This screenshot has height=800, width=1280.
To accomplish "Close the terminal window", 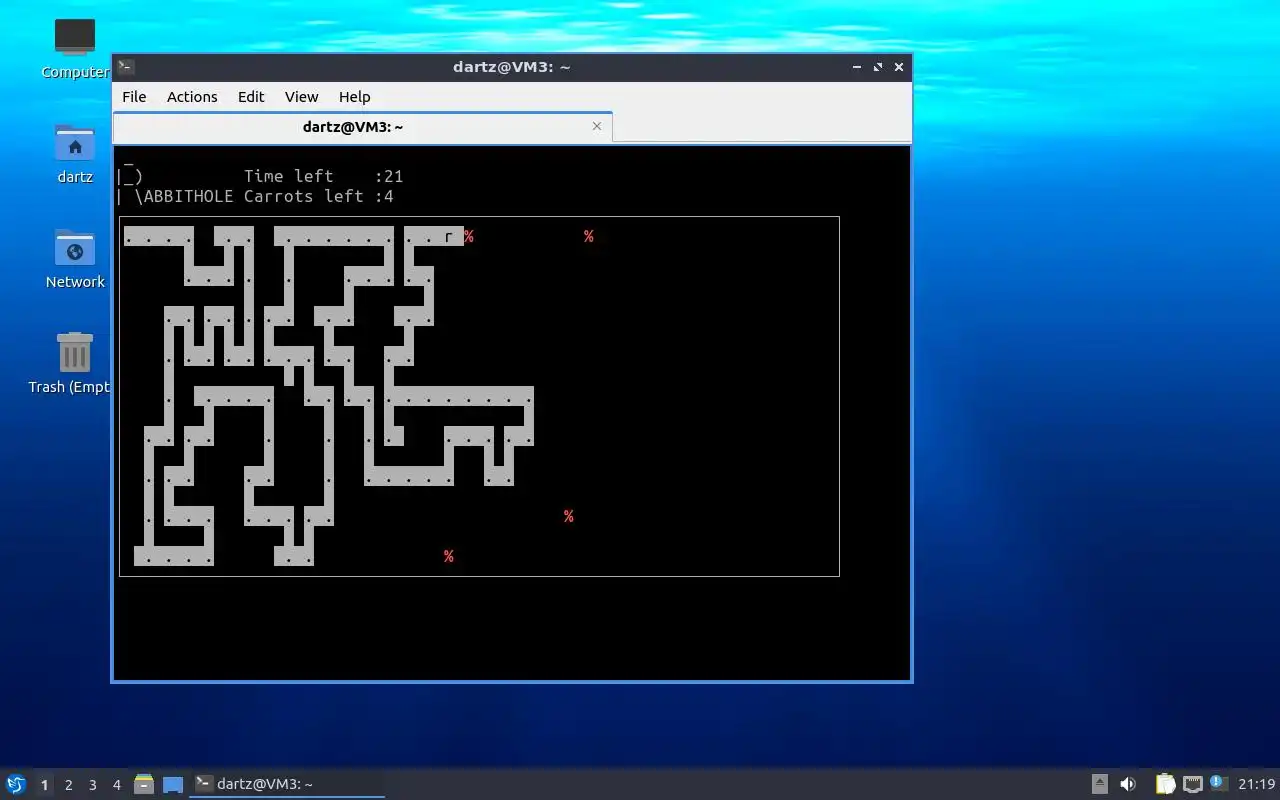I will coord(899,67).
